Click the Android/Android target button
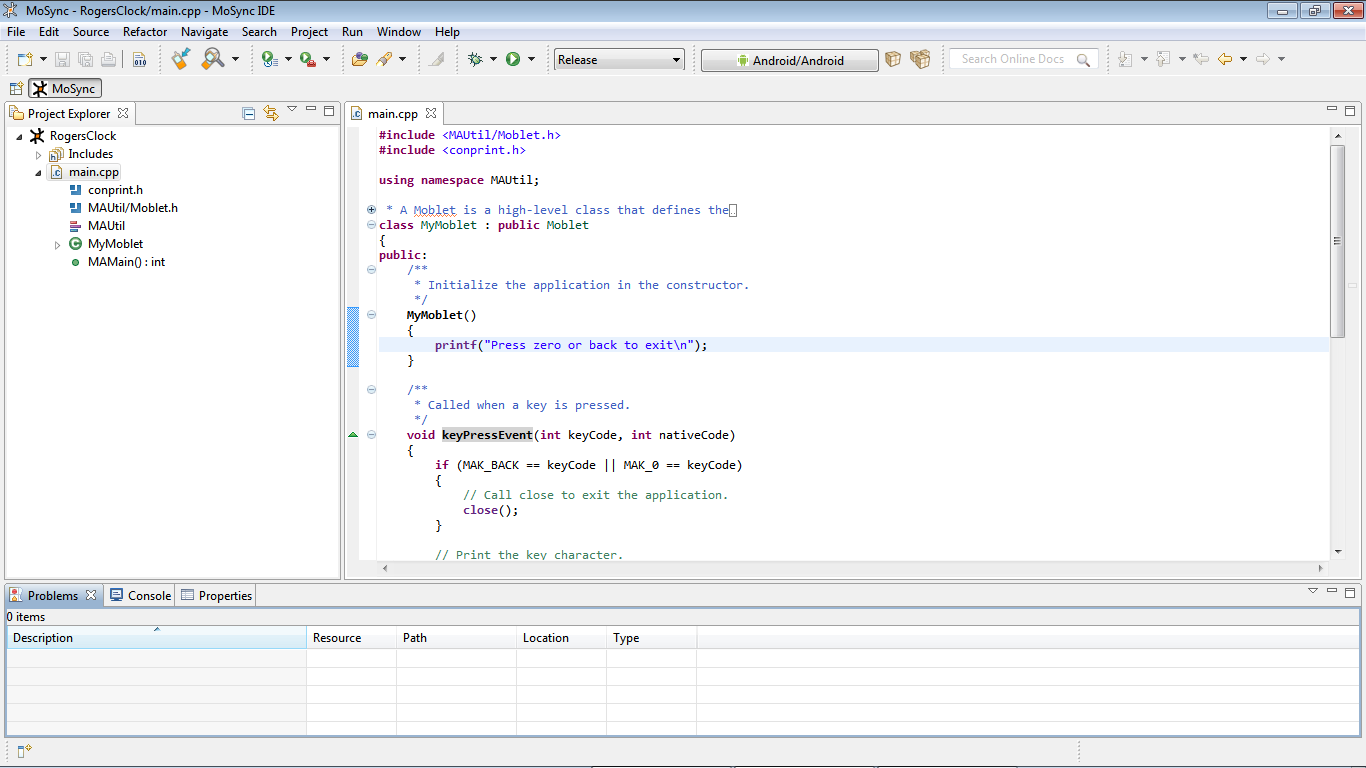1366x768 pixels. (789, 60)
